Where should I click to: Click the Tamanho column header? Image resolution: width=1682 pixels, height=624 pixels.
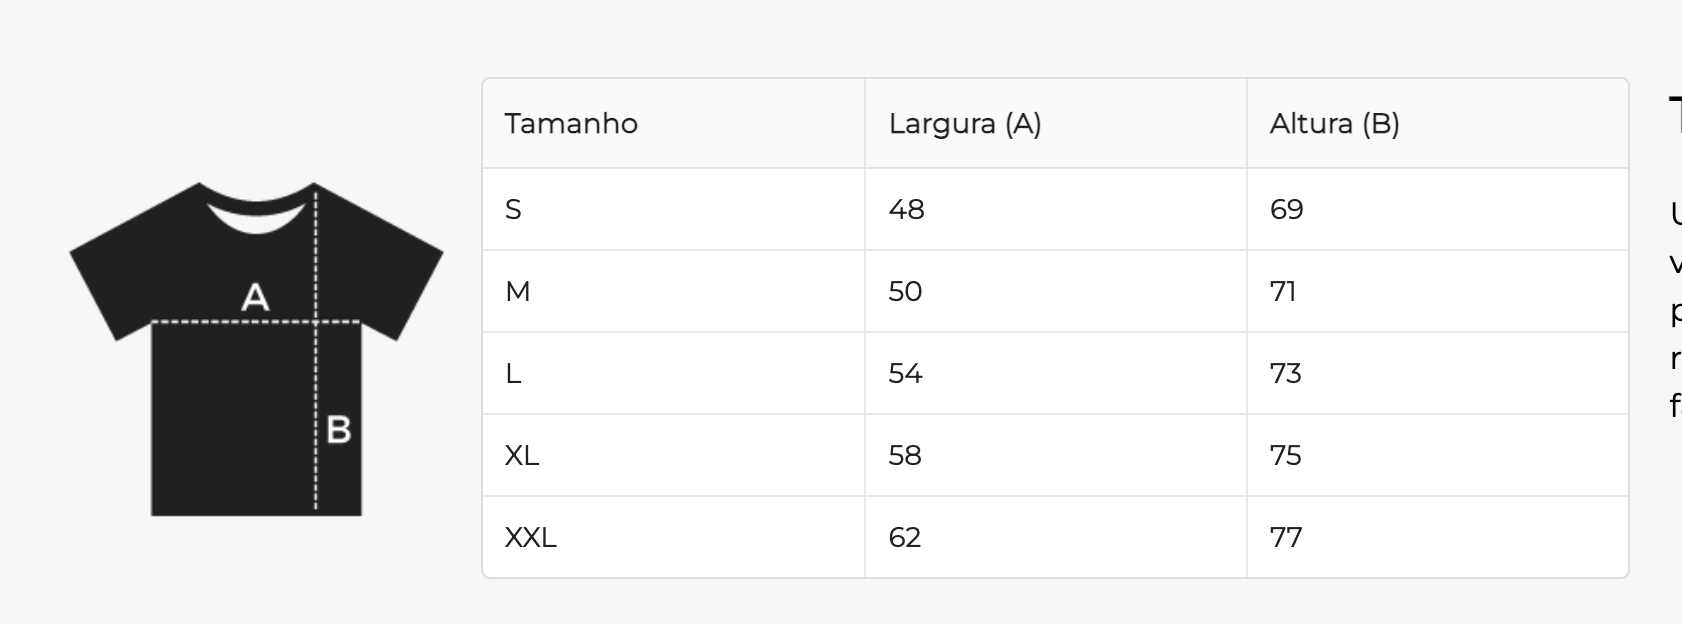571,124
